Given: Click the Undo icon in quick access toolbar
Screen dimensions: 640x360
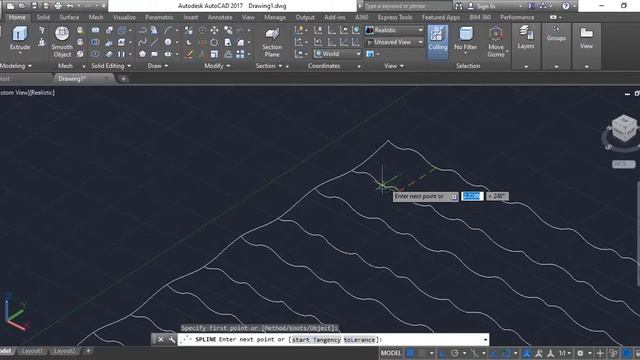Looking at the screenshot, I should click(x=70, y=6).
